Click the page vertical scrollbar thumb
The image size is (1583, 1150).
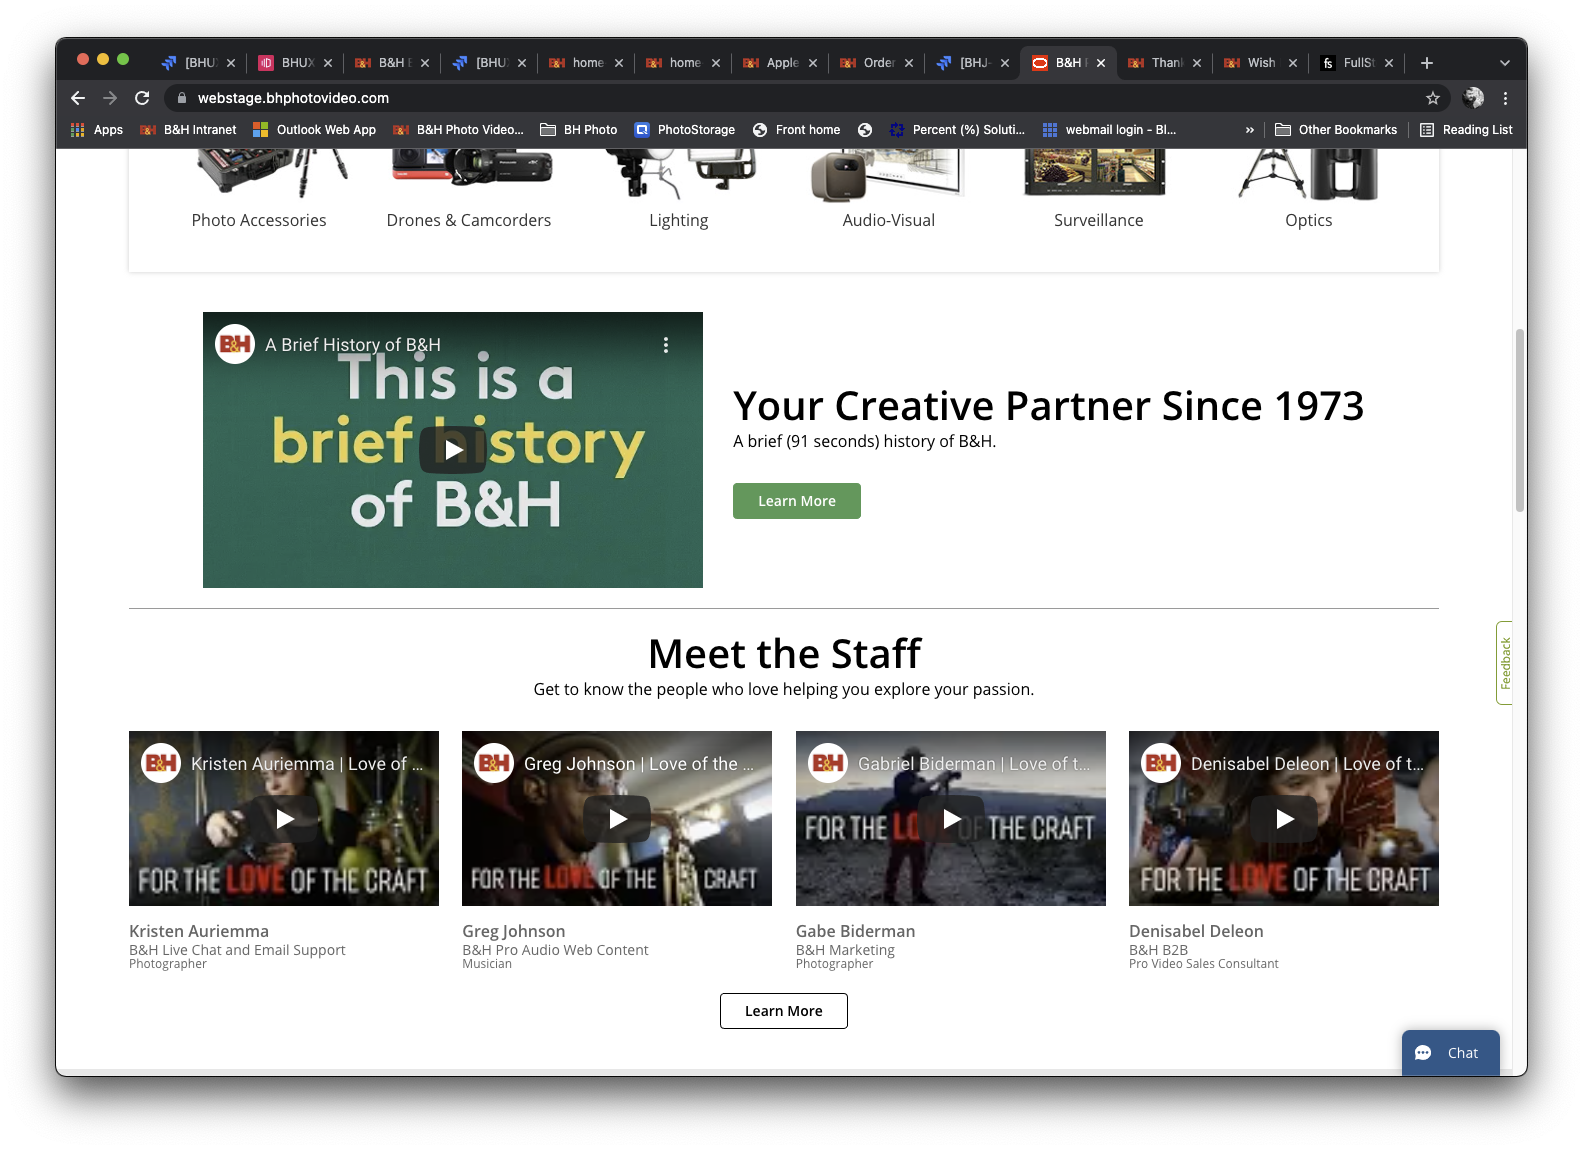pyautogui.click(x=1520, y=420)
